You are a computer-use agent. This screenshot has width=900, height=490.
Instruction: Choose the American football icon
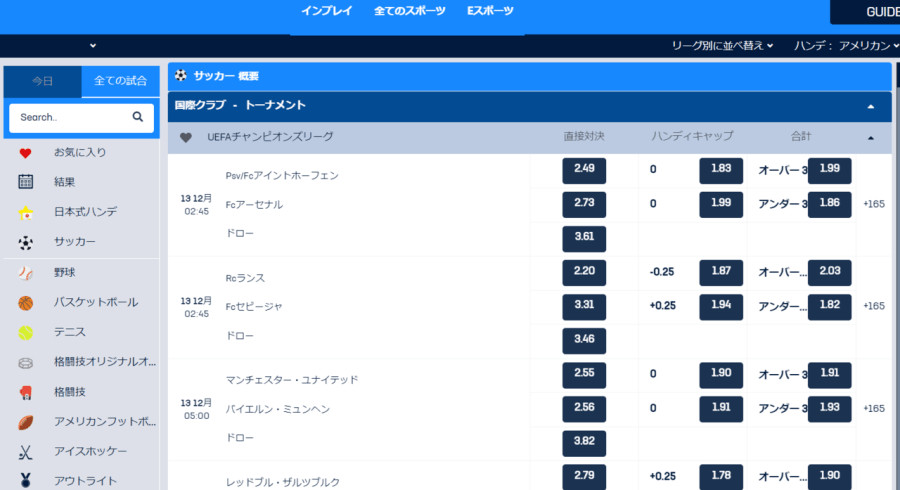(x=25, y=422)
